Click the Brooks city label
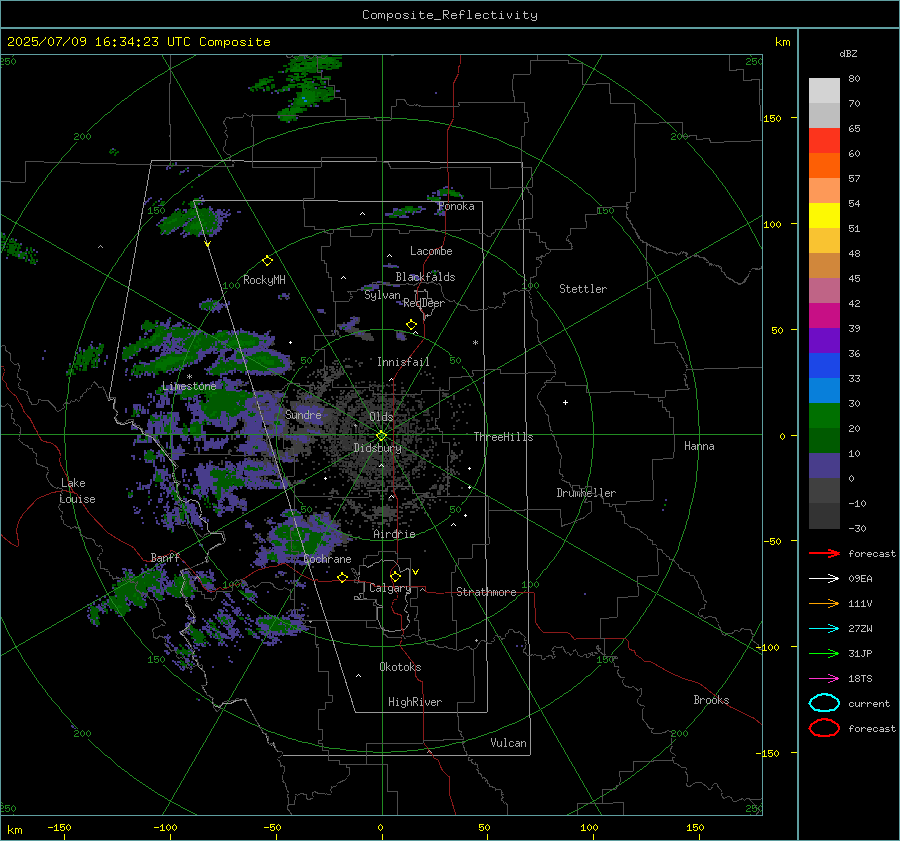The width and height of the screenshot is (900, 841). click(x=711, y=700)
